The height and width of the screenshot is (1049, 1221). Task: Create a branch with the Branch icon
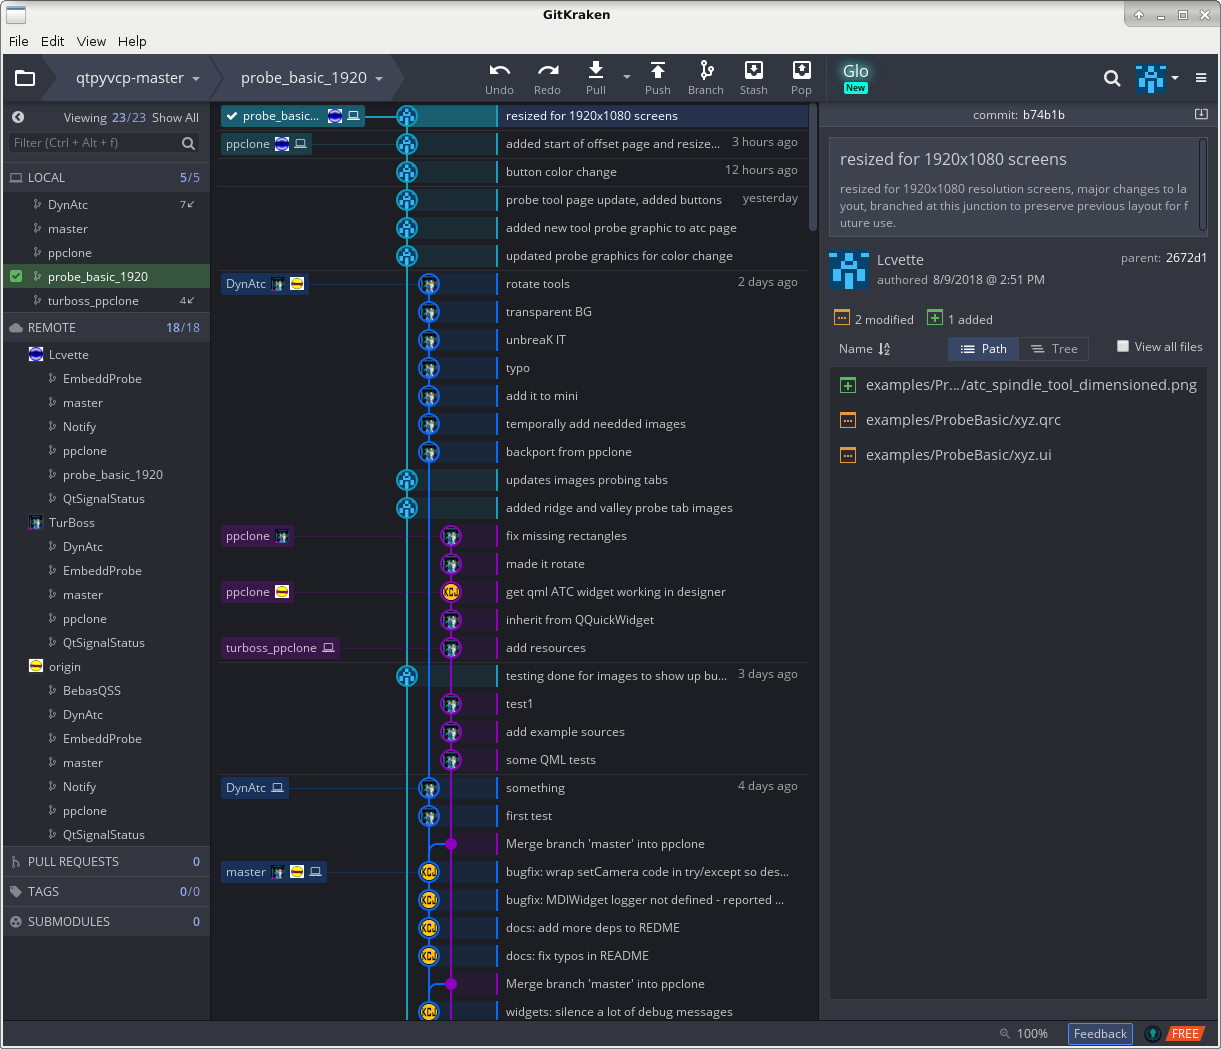(706, 69)
